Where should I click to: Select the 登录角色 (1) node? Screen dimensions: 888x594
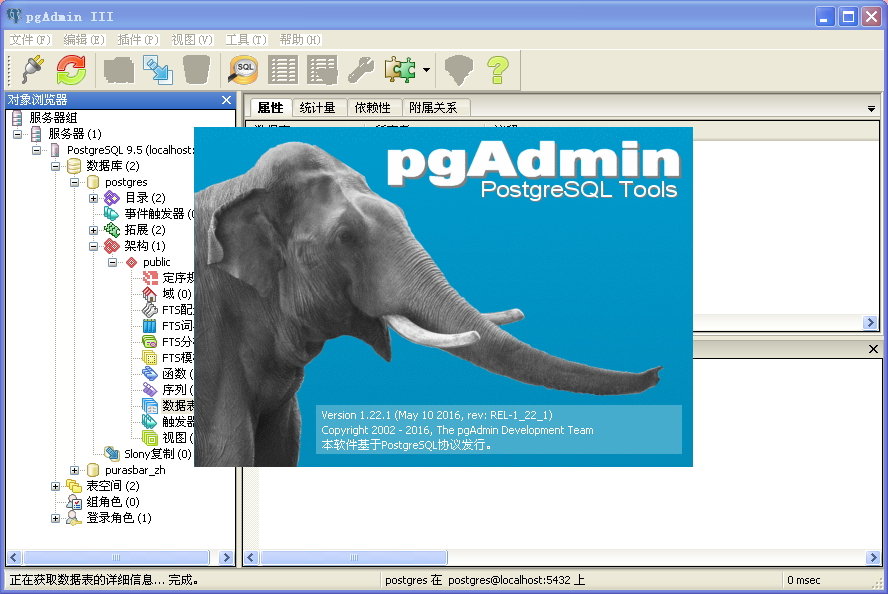(119, 518)
